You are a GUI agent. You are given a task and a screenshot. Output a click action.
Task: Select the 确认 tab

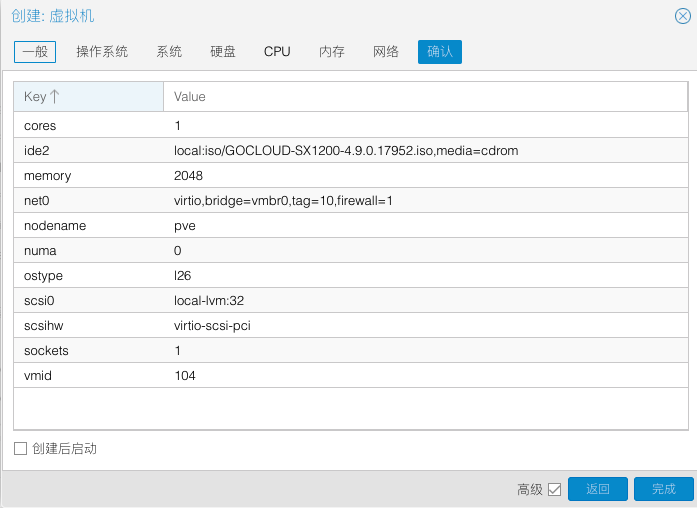pyautogui.click(x=440, y=52)
